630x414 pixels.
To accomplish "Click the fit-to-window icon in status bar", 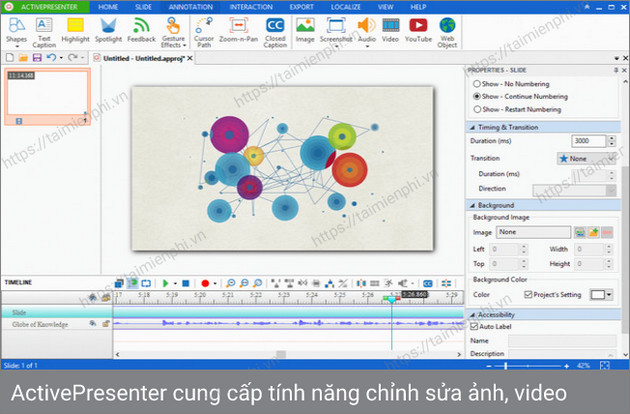I will pos(605,365).
